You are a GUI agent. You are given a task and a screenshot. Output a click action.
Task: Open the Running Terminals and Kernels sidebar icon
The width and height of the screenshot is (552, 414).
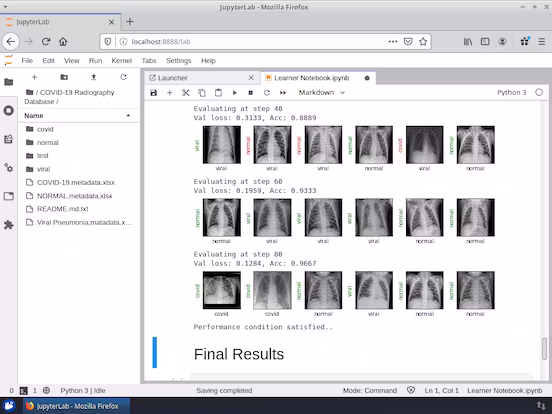pos(8,111)
